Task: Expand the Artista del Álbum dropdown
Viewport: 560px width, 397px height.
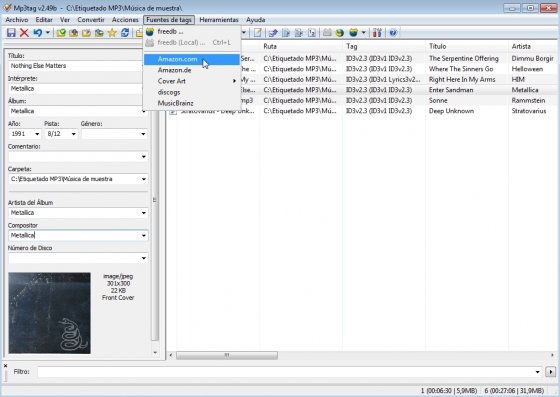Action: click(144, 213)
